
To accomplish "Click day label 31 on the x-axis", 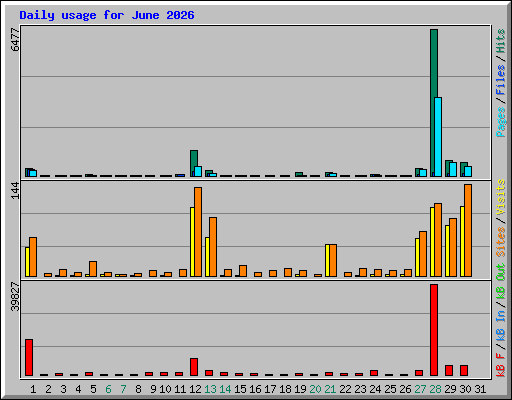I will coord(480,389).
